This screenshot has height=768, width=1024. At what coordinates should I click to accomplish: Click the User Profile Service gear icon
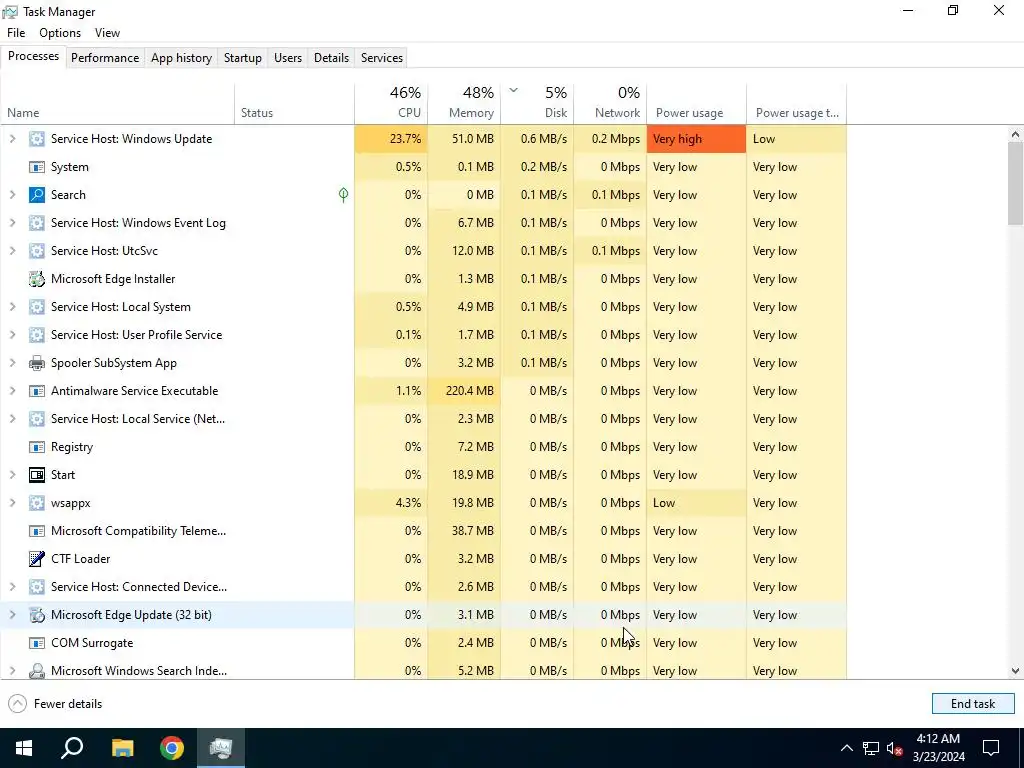pos(37,335)
